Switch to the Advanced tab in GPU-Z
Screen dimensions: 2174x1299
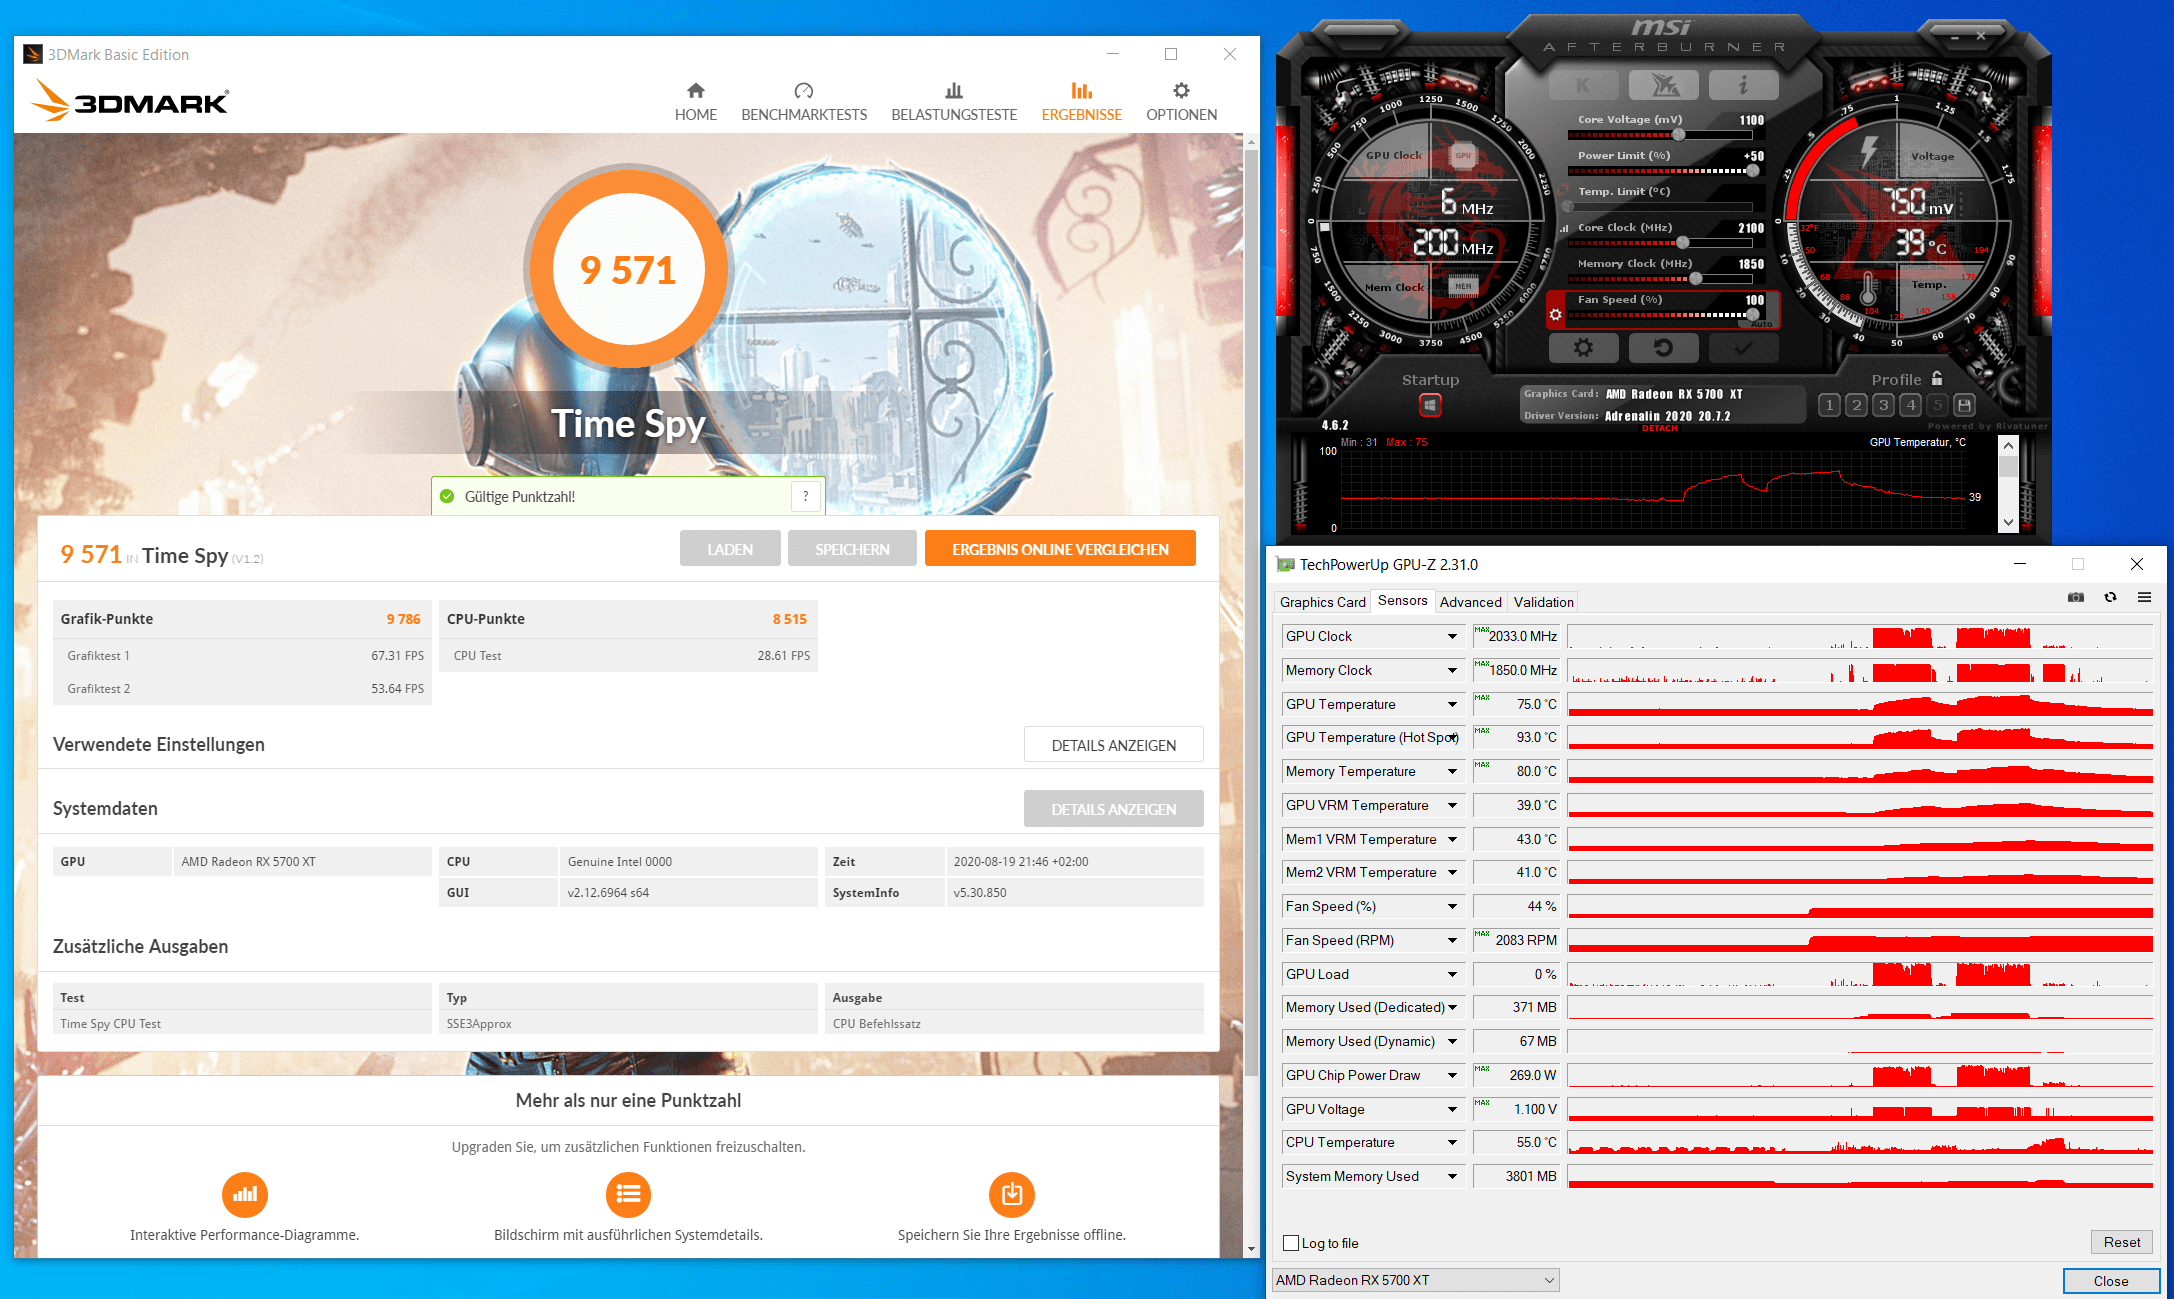[1470, 602]
